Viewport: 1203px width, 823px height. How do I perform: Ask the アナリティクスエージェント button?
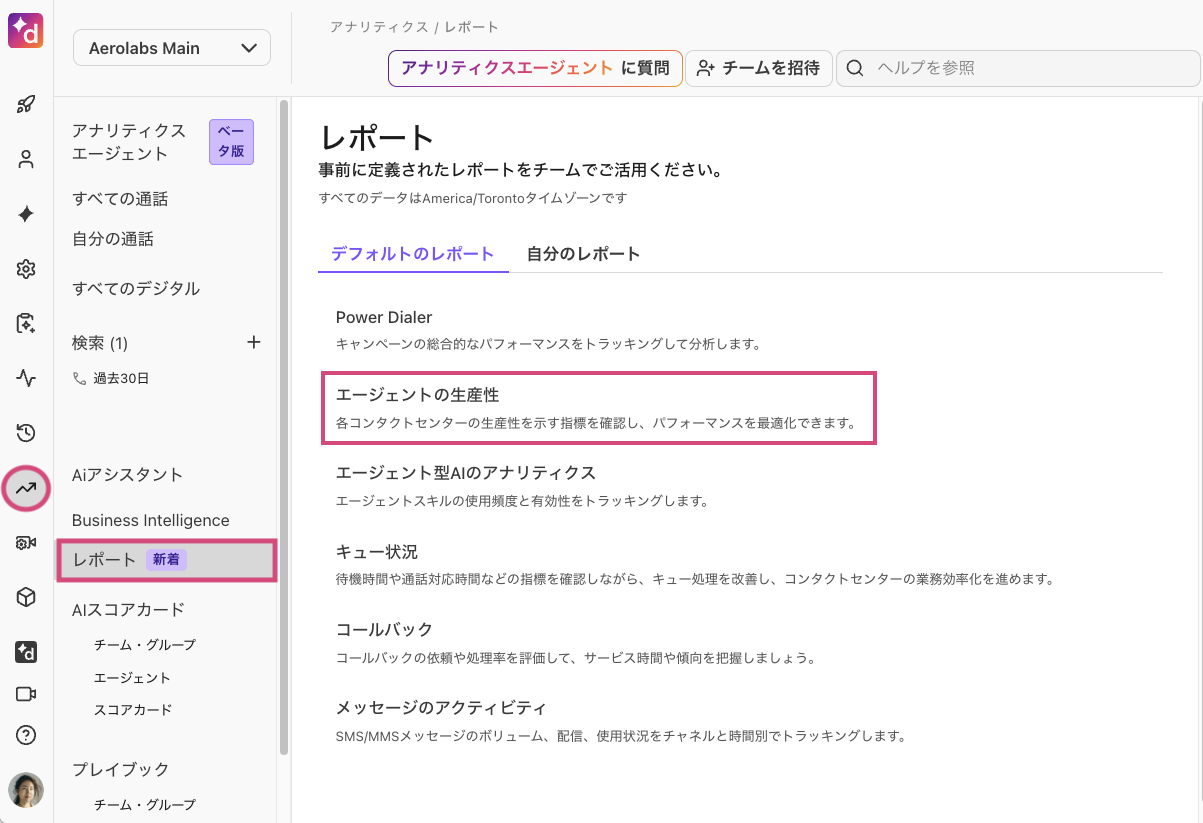(x=535, y=68)
